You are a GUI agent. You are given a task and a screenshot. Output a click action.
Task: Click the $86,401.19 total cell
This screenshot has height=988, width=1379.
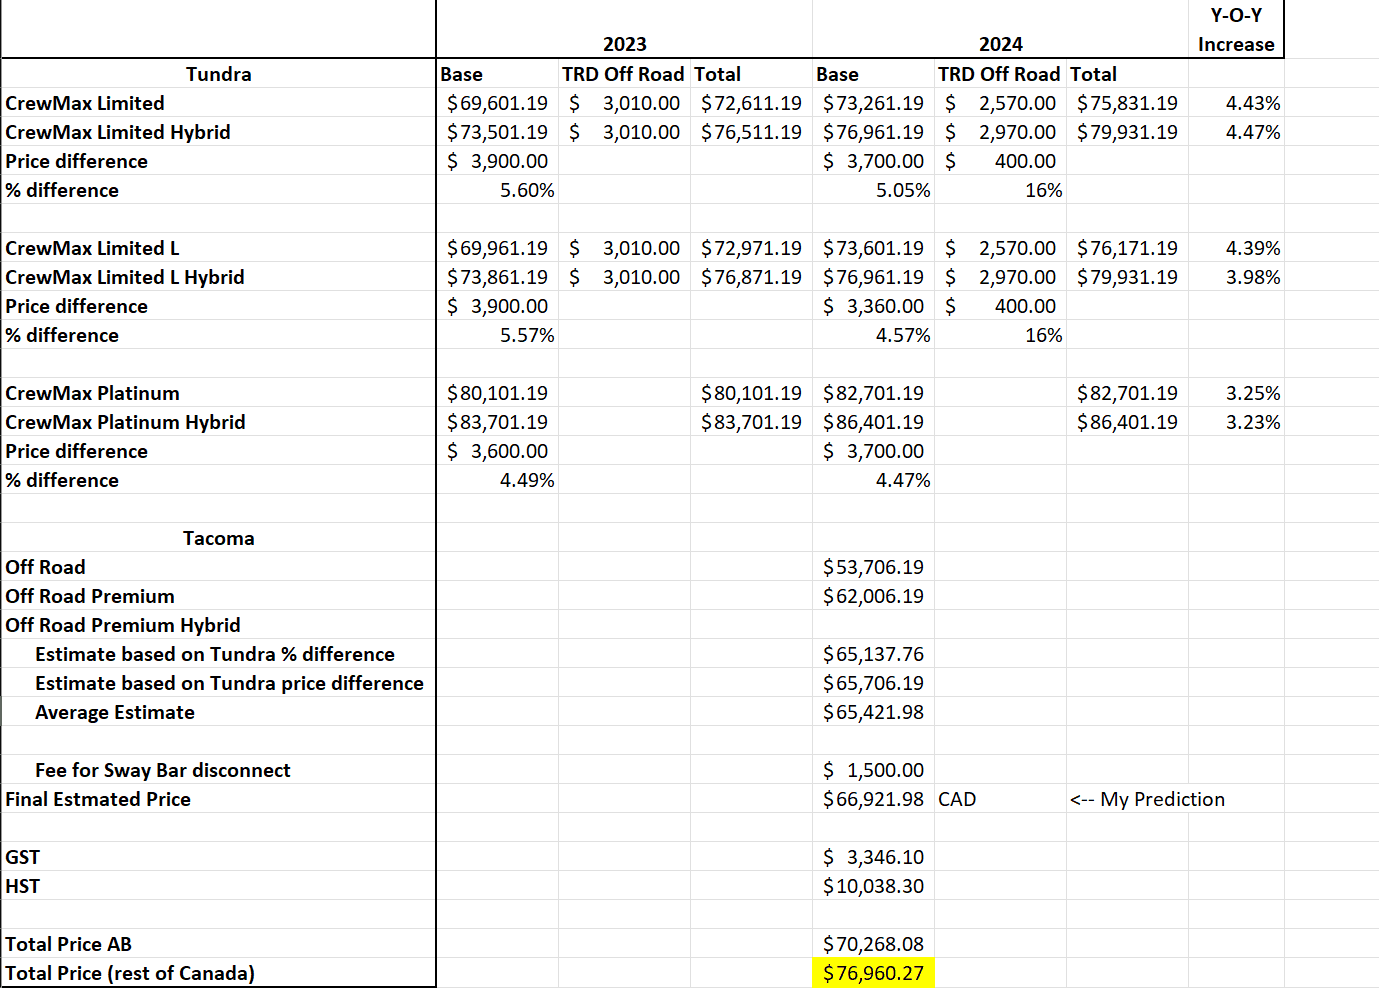pos(1127,422)
